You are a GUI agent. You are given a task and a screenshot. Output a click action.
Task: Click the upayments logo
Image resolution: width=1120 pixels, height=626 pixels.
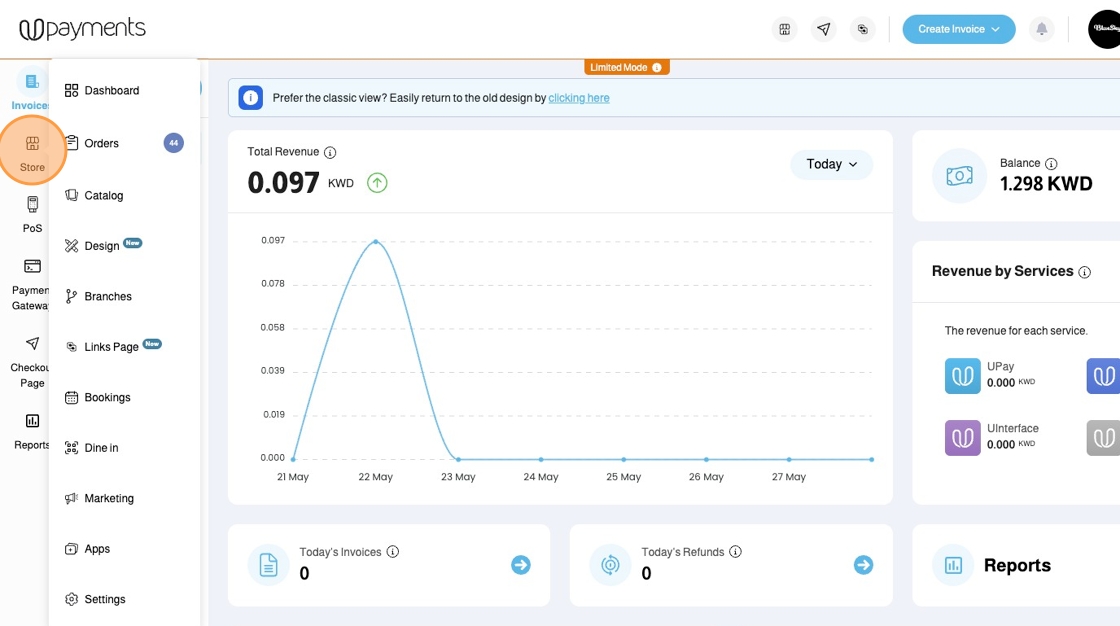point(82,29)
